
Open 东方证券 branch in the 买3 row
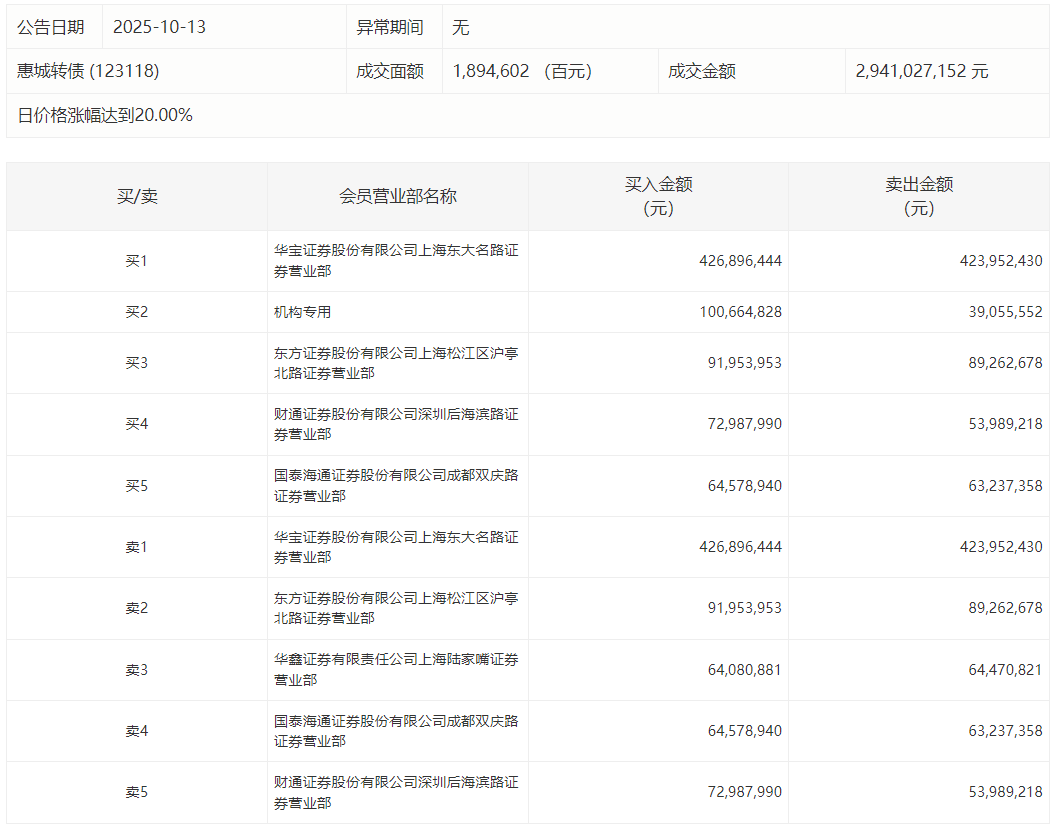coord(396,363)
